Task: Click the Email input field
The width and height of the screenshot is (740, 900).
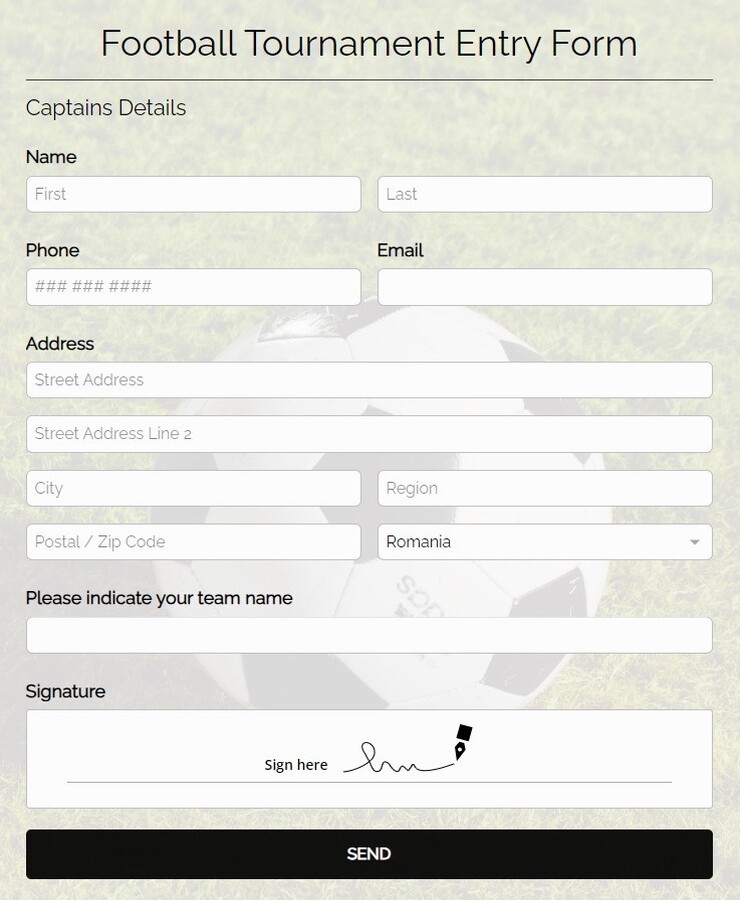Action: click(x=544, y=287)
